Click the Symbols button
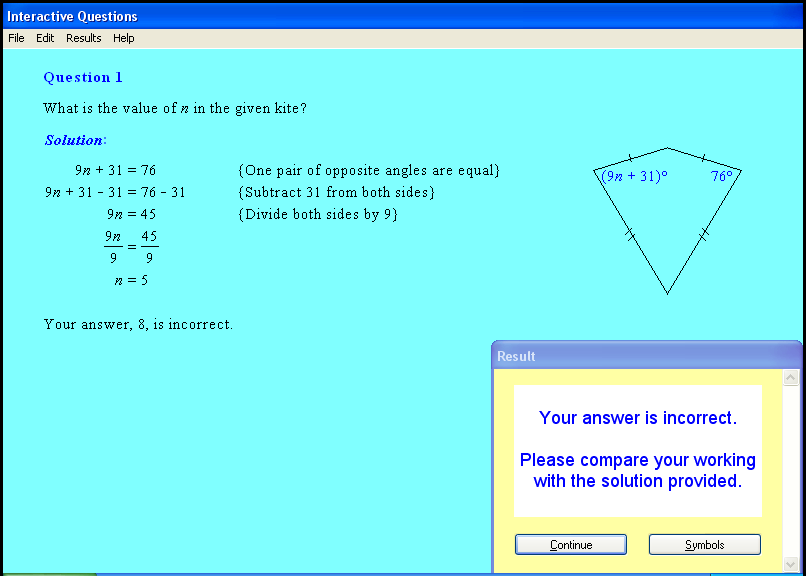This screenshot has height=576, width=806. 704,545
